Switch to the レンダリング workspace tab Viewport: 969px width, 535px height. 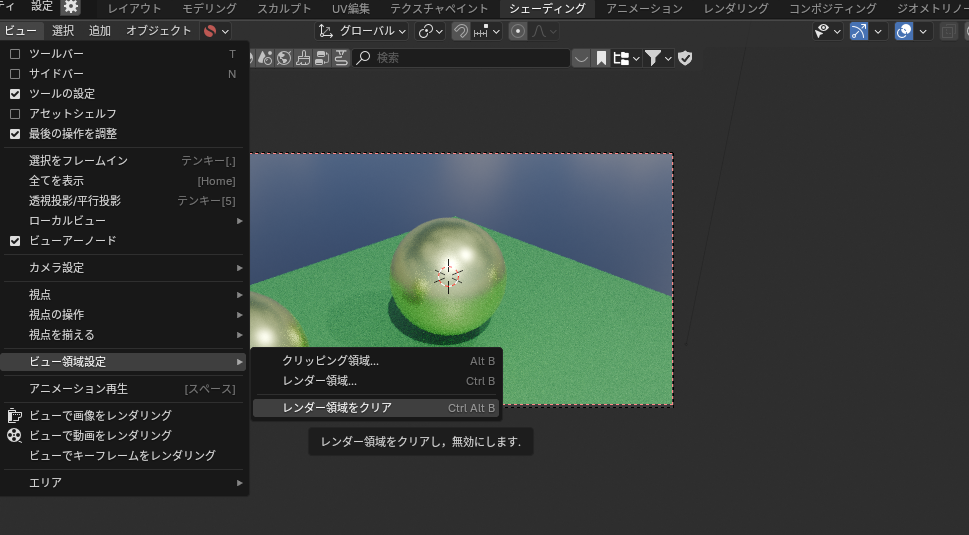click(731, 9)
